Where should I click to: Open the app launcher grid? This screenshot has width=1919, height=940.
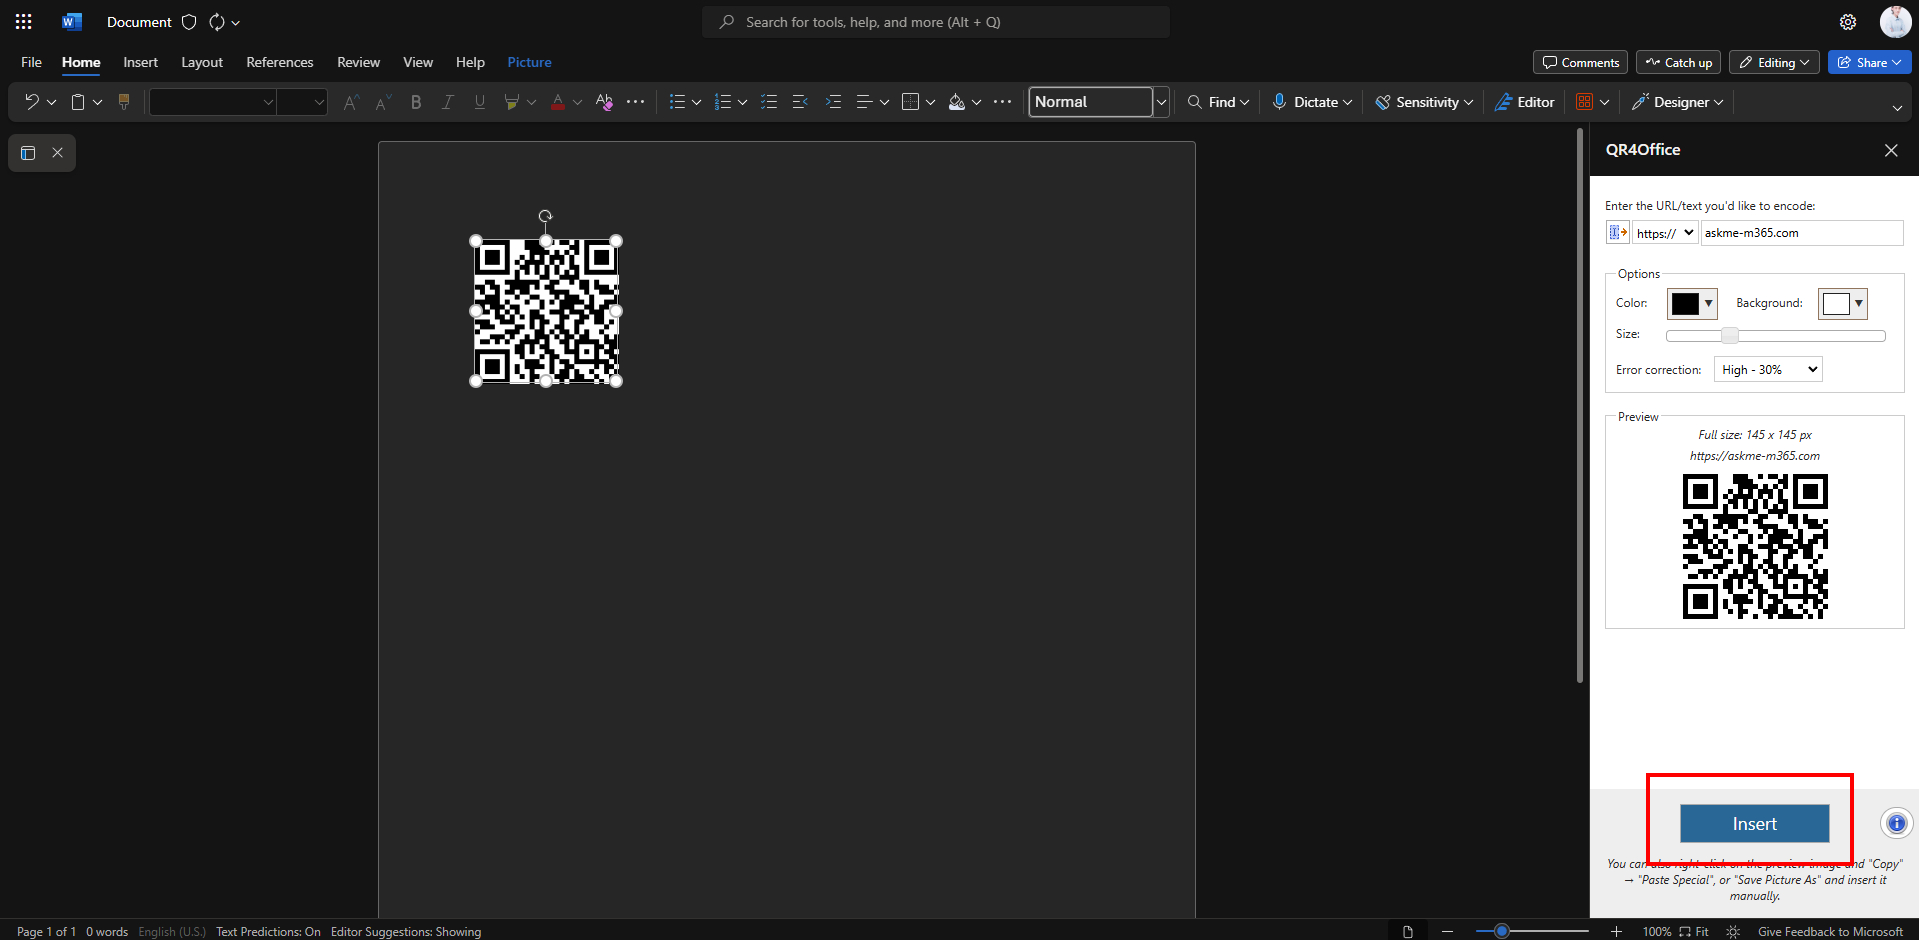pyautogui.click(x=24, y=22)
